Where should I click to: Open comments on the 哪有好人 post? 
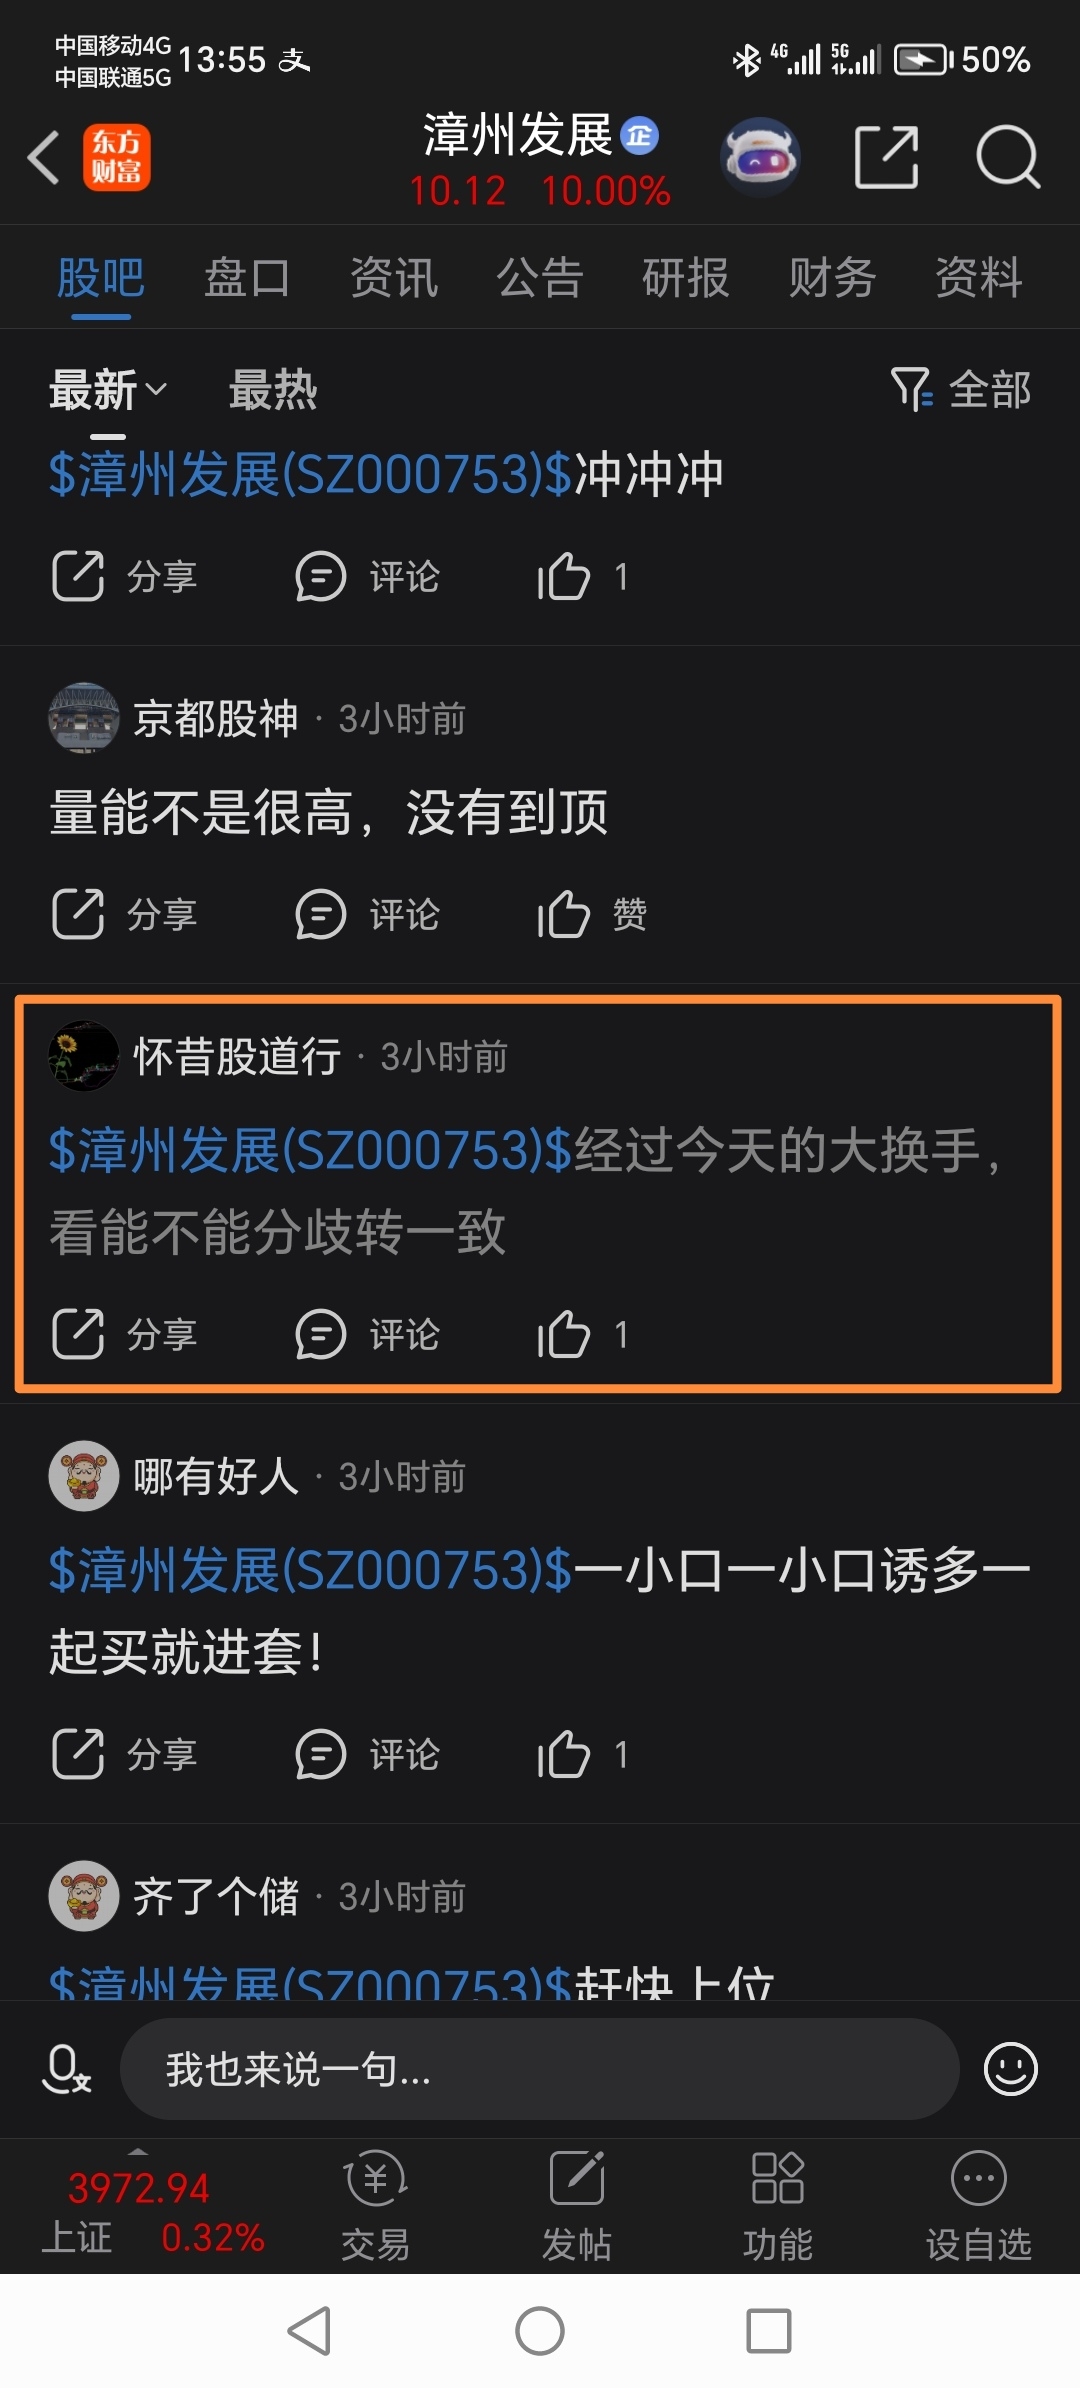367,1754
